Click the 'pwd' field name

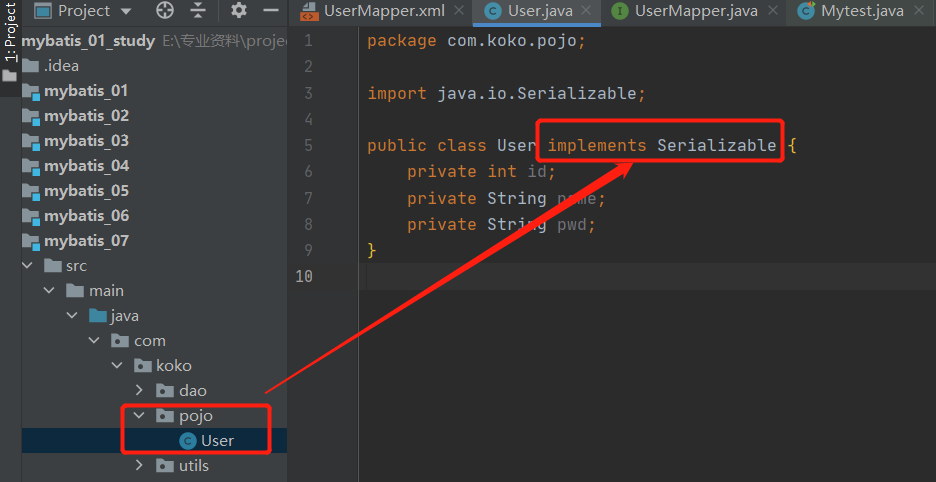571,225
